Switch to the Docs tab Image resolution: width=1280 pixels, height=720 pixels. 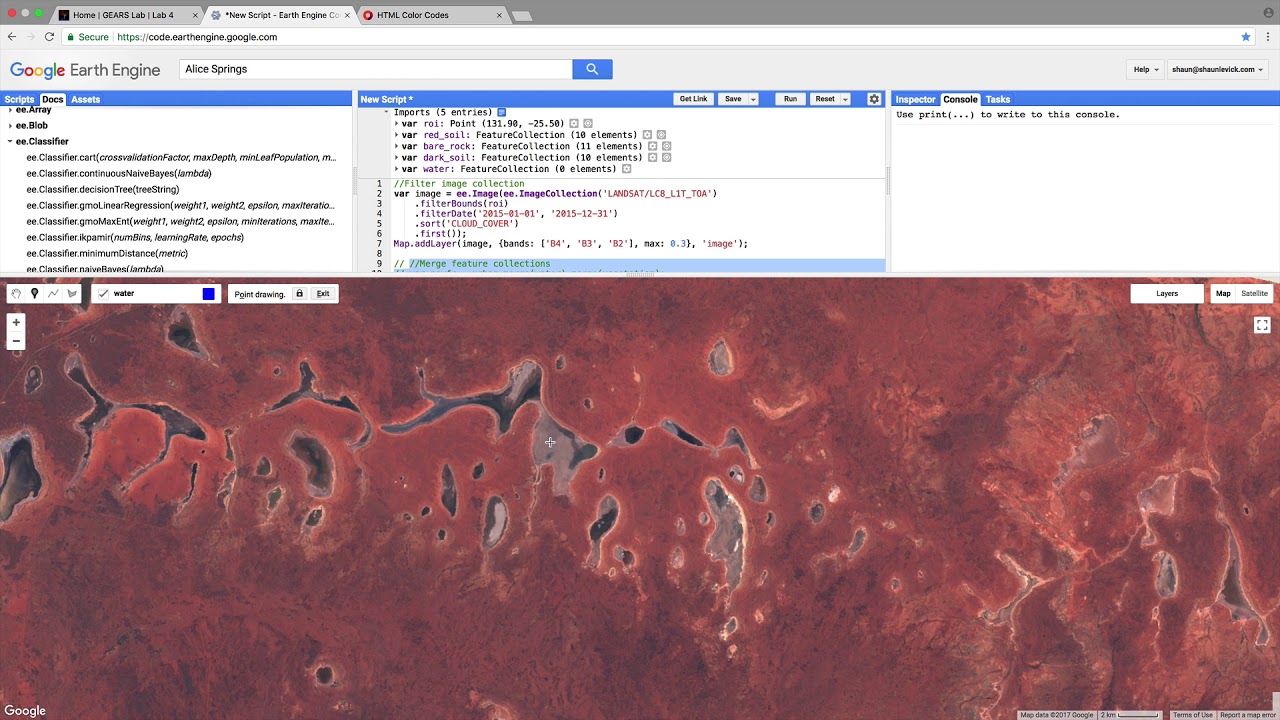52,100
